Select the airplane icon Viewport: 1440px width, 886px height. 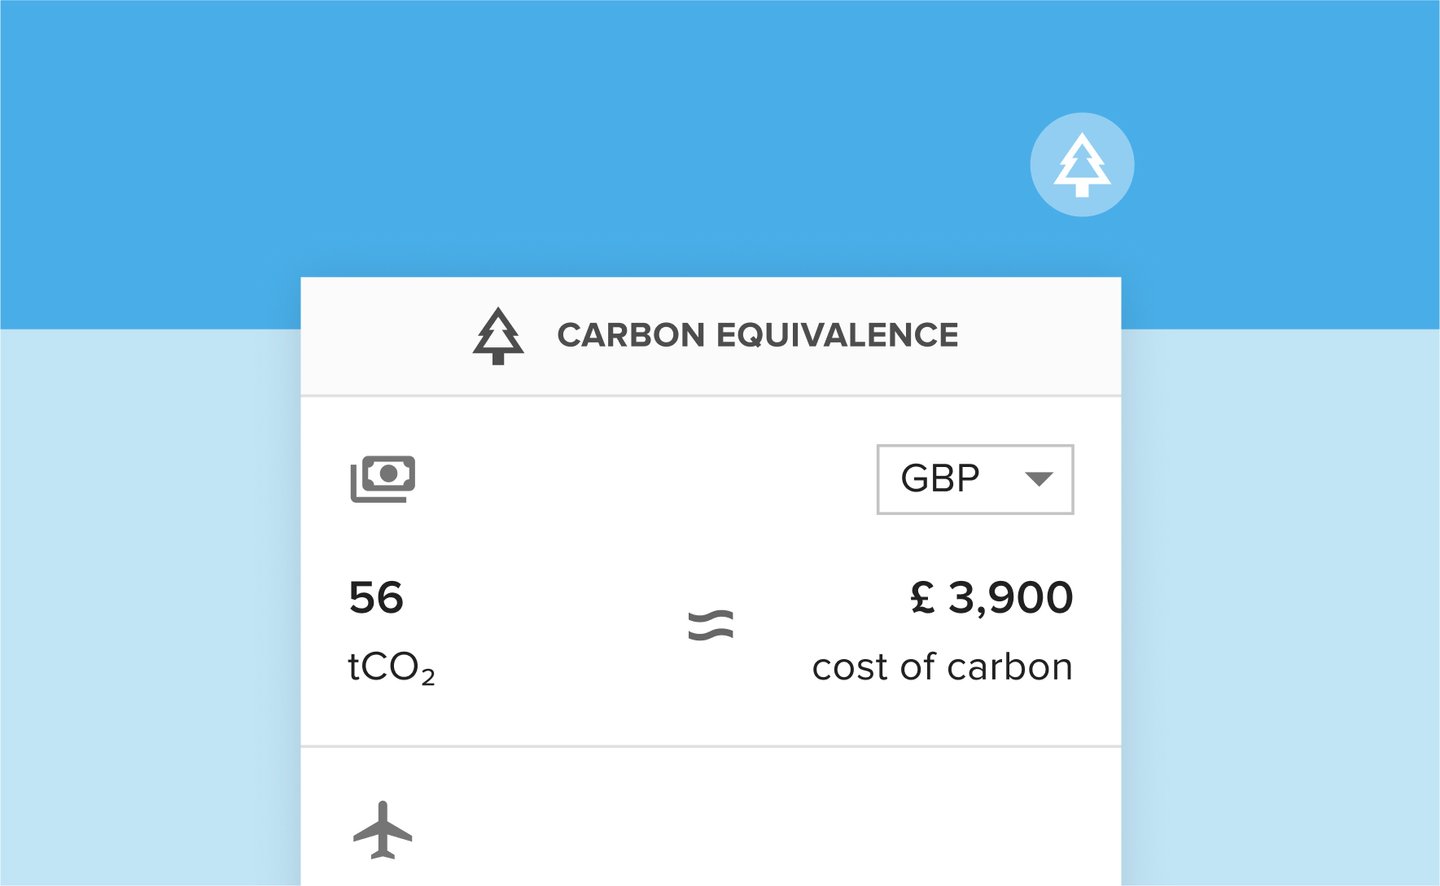(382, 829)
